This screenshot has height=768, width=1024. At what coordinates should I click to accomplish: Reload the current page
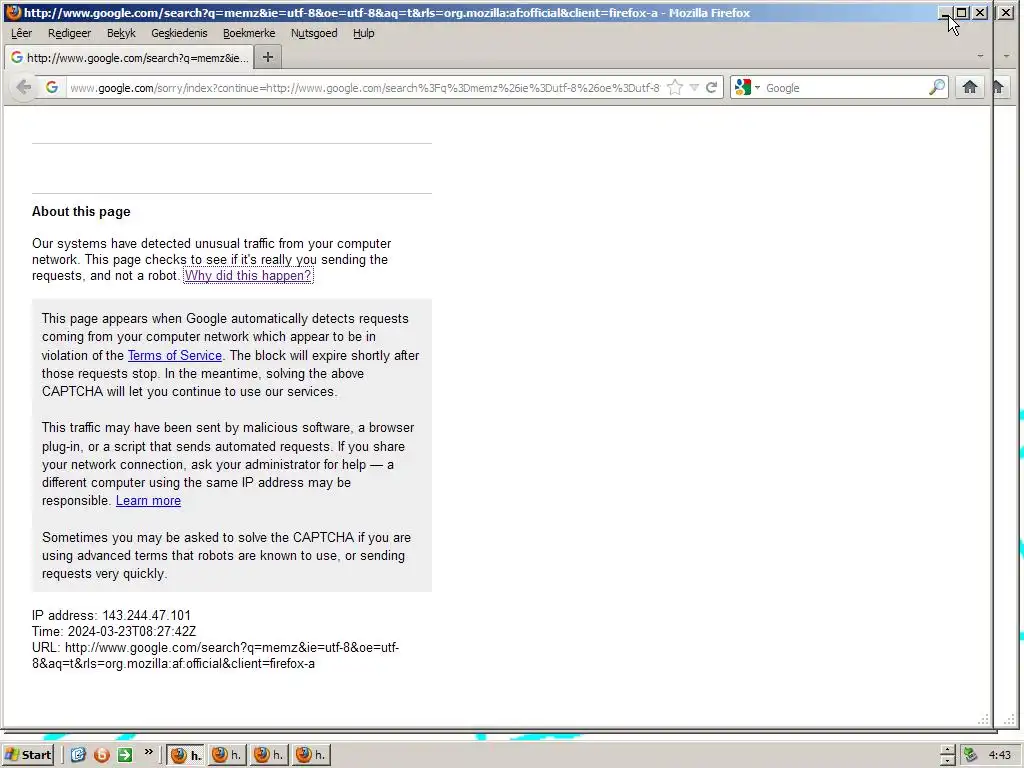coord(711,88)
